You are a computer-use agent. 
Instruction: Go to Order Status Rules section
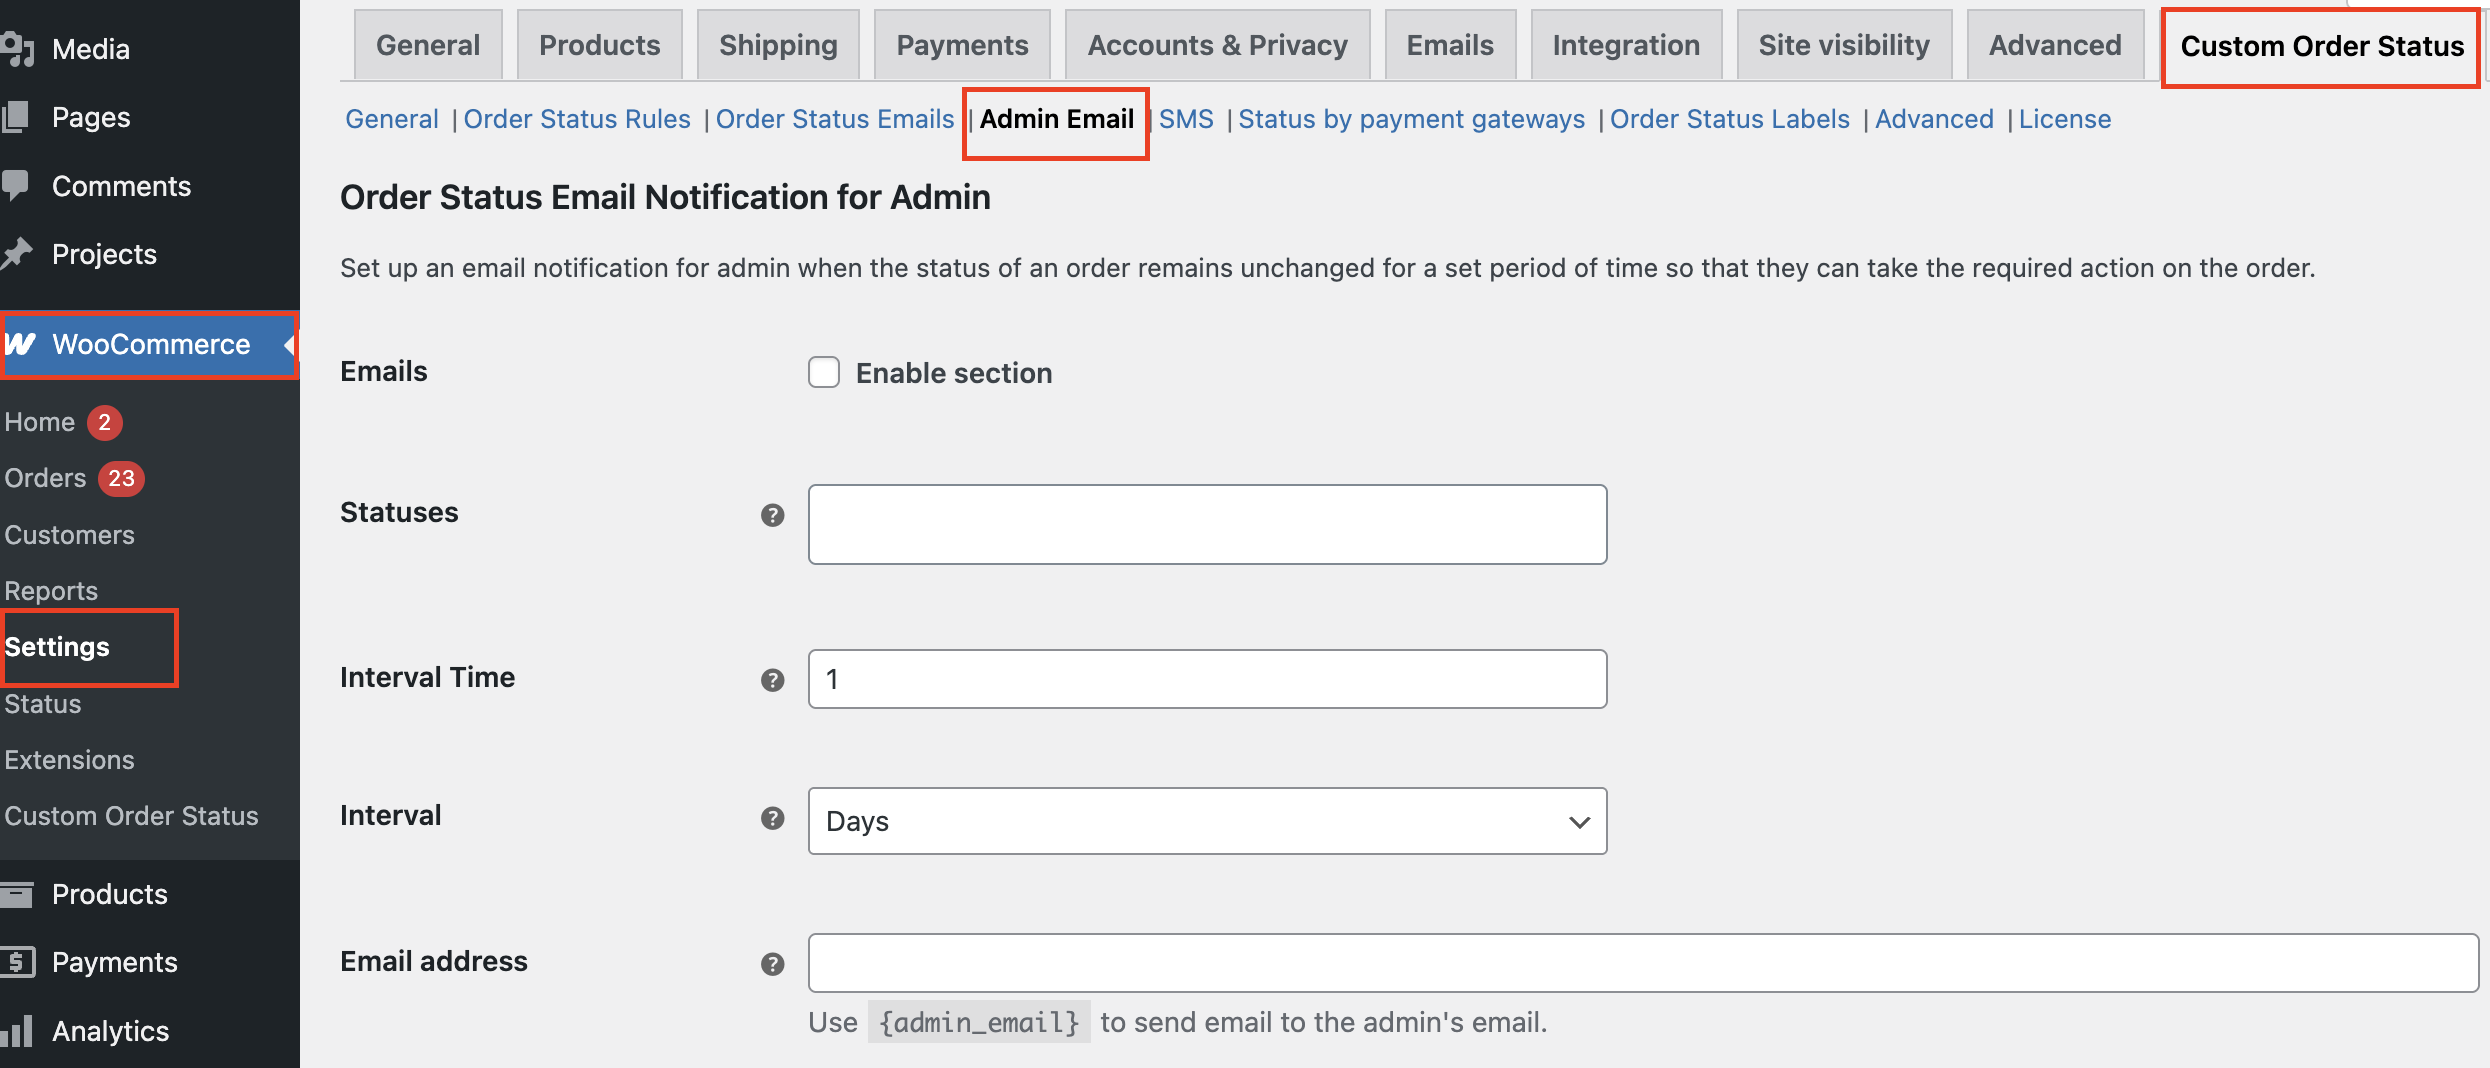(577, 119)
